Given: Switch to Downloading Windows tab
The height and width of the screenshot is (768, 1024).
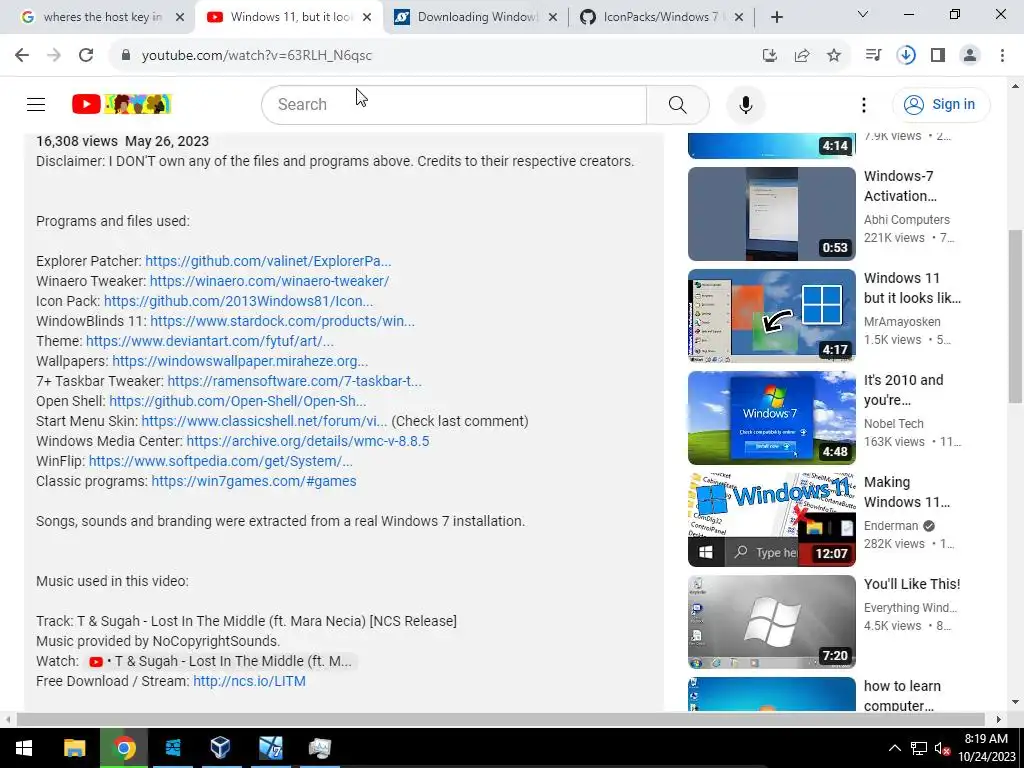Looking at the screenshot, I should (x=477, y=17).
